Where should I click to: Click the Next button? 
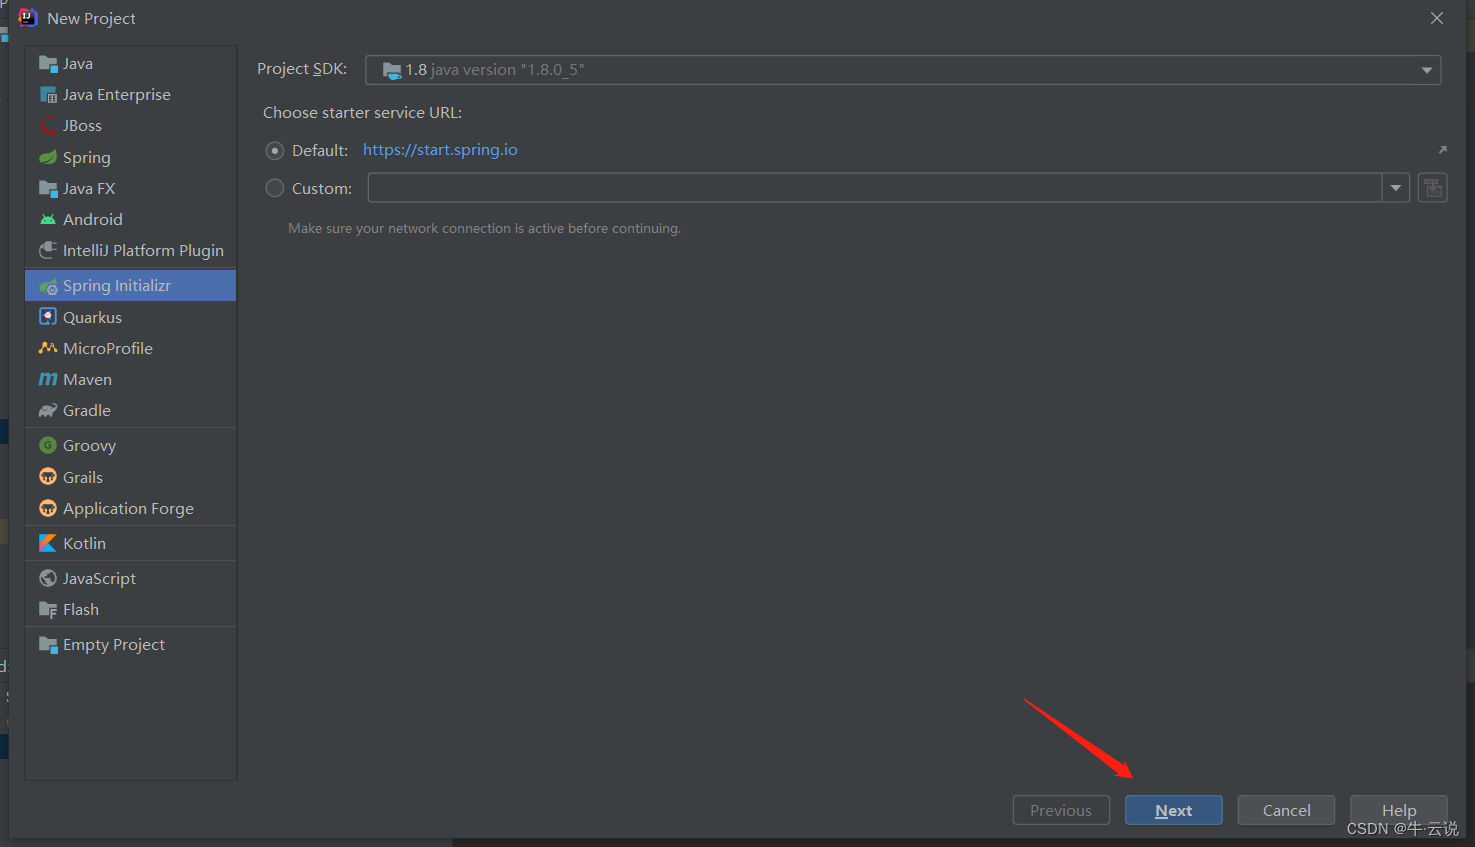pyautogui.click(x=1174, y=810)
